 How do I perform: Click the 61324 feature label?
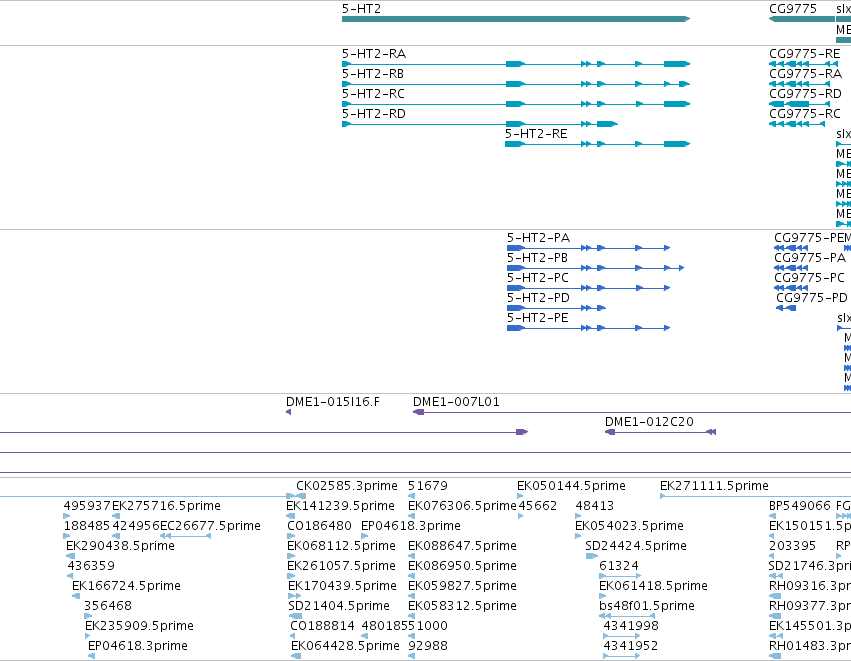pos(619,567)
